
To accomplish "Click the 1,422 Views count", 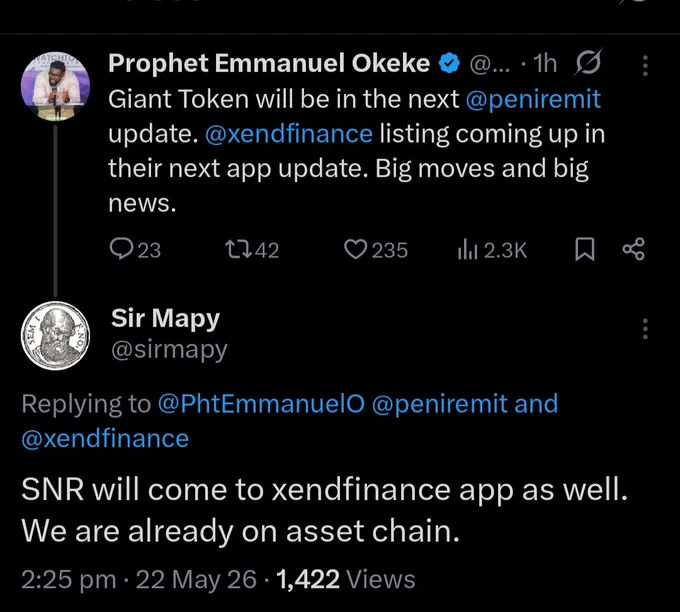I will pyautogui.click(x=345, y=579).
